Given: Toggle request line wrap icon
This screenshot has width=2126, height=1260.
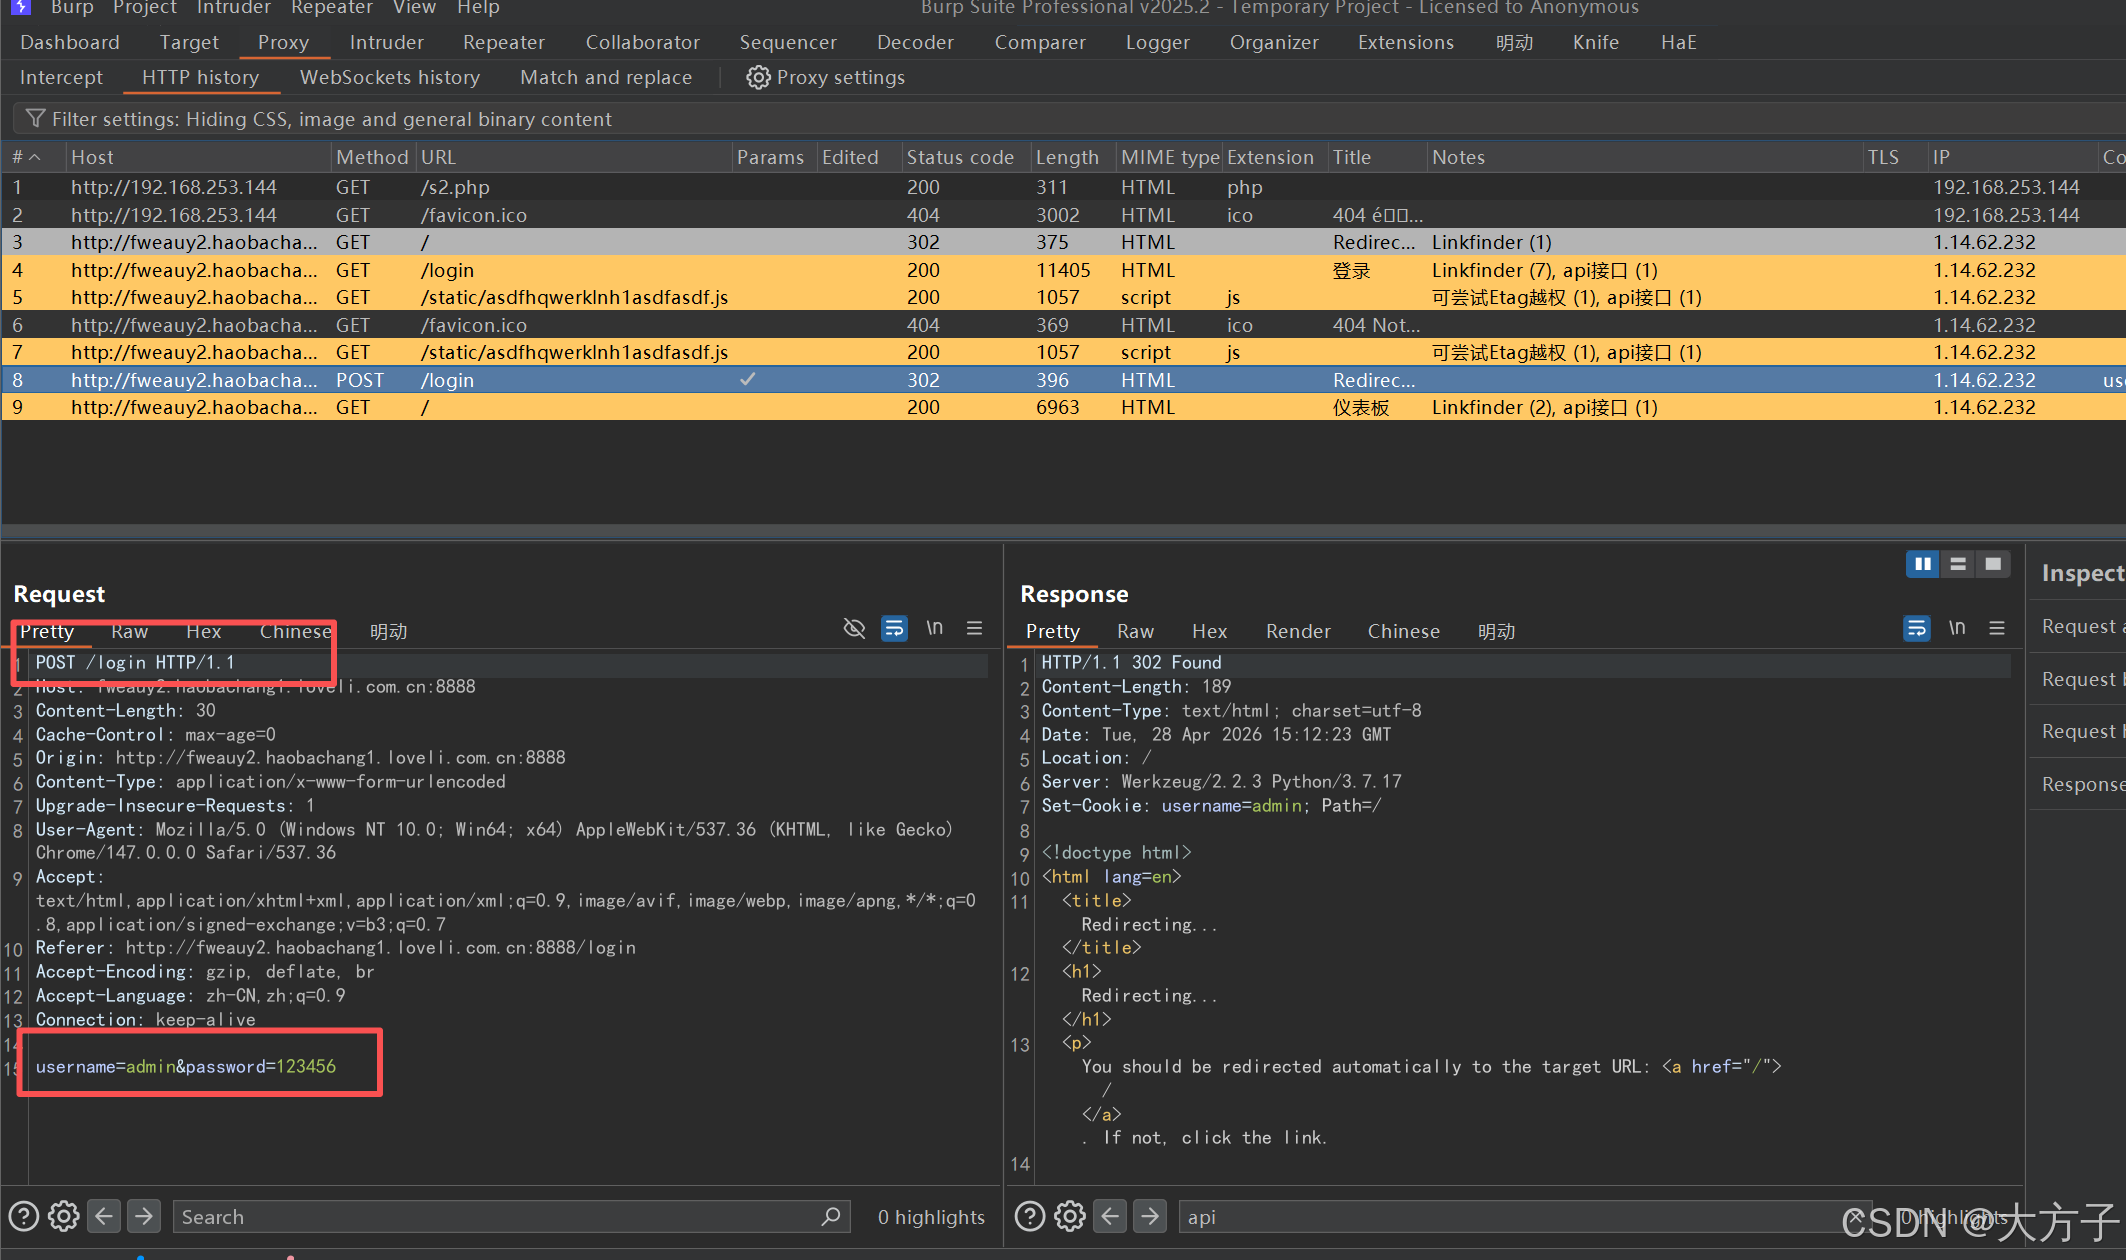Looking at the screenshot, I should click(x=894, y=628).
